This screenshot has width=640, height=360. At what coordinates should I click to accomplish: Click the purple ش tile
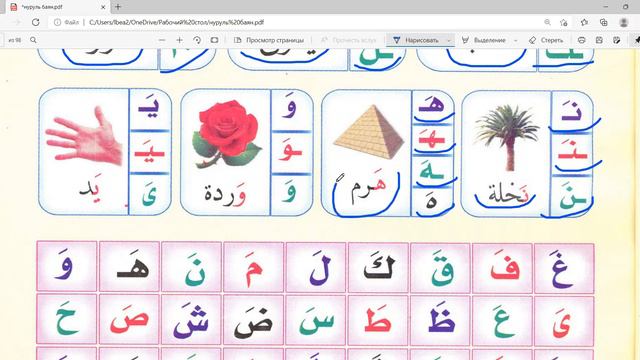[x=191, y=320]
